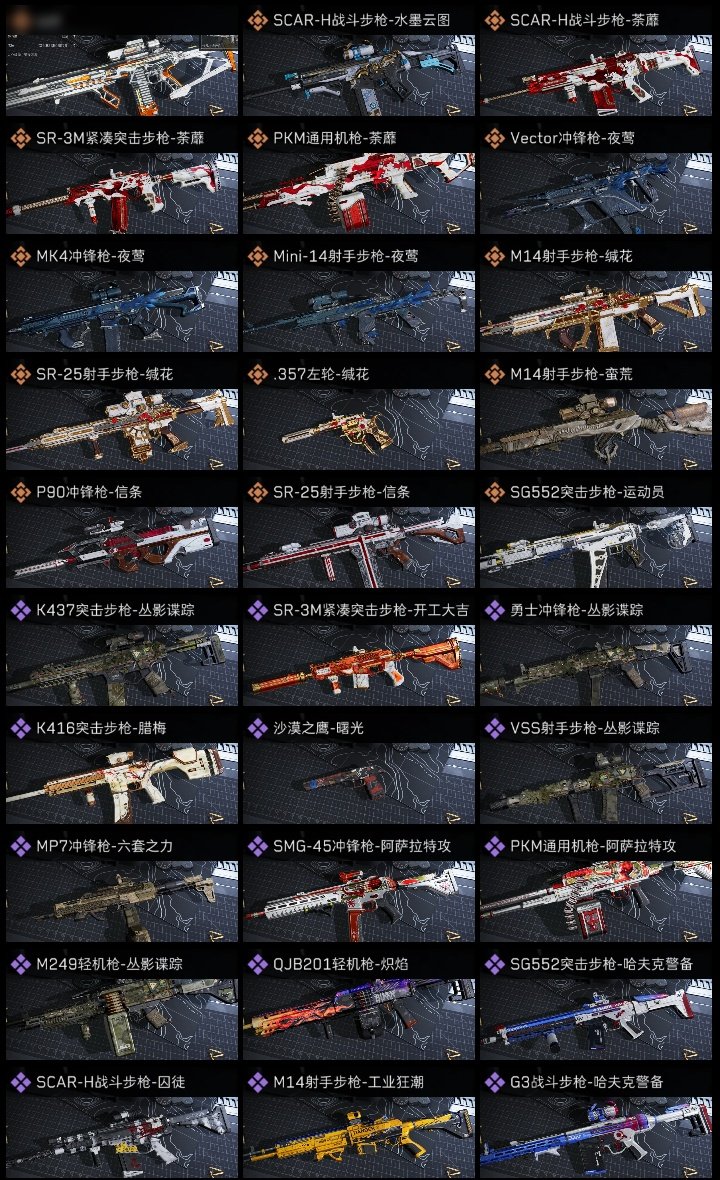Click the orange rarity icon beside P90冲锋枪-信条

click(x=20, y=492)
